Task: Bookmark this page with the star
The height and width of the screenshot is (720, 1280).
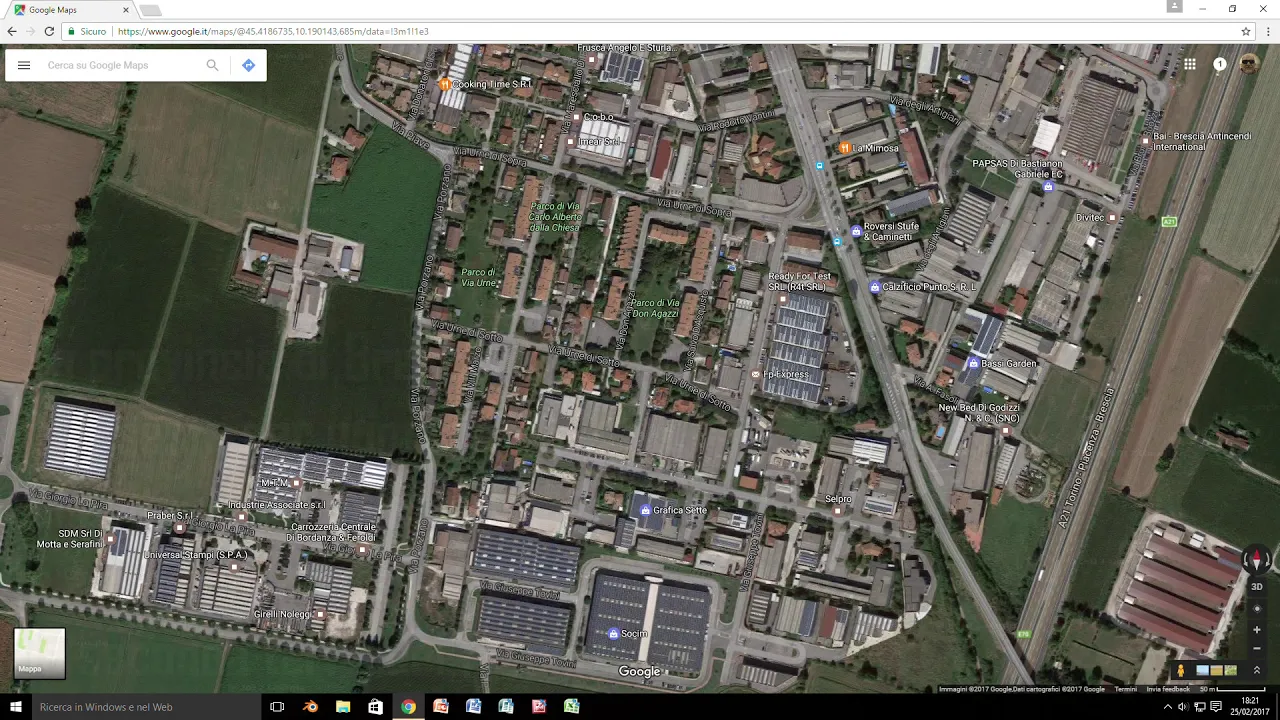Action: tap(1246, 31)
